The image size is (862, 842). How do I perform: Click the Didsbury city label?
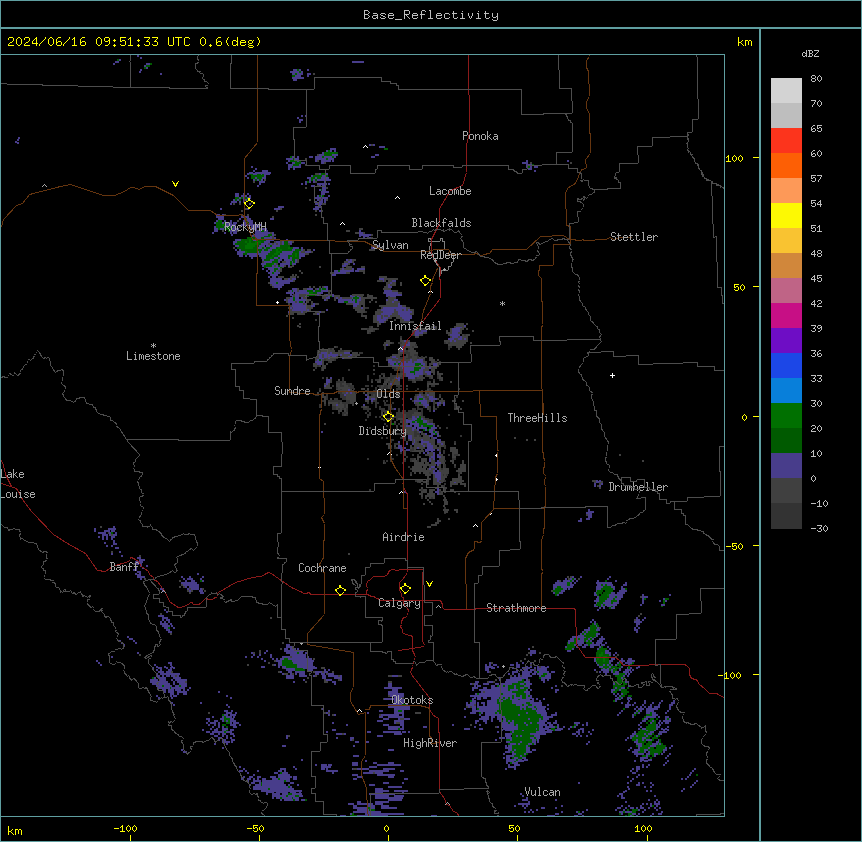(x=383, y=431)
